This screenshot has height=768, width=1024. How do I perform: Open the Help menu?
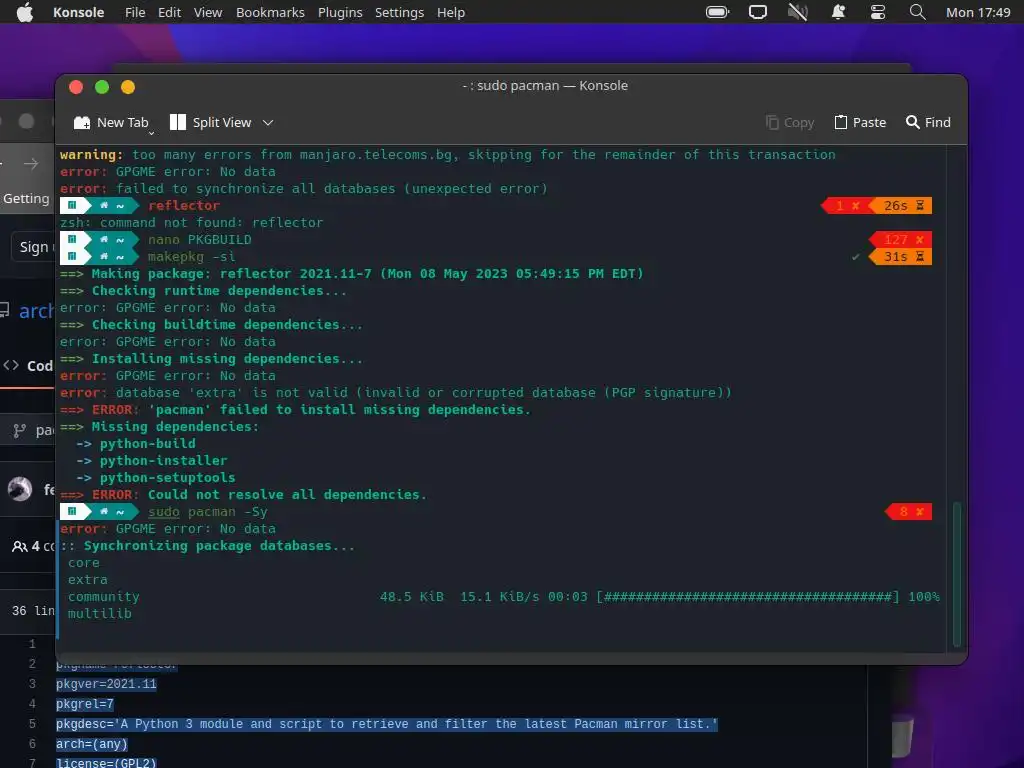coord(451,12)
